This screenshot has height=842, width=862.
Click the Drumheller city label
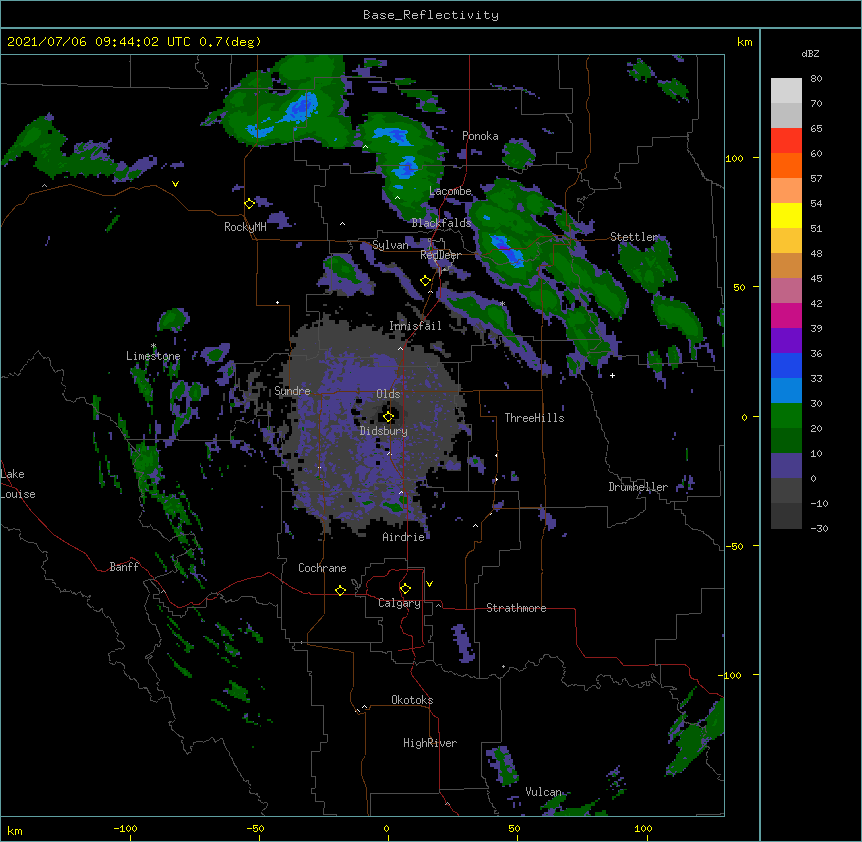coord(638,487)
